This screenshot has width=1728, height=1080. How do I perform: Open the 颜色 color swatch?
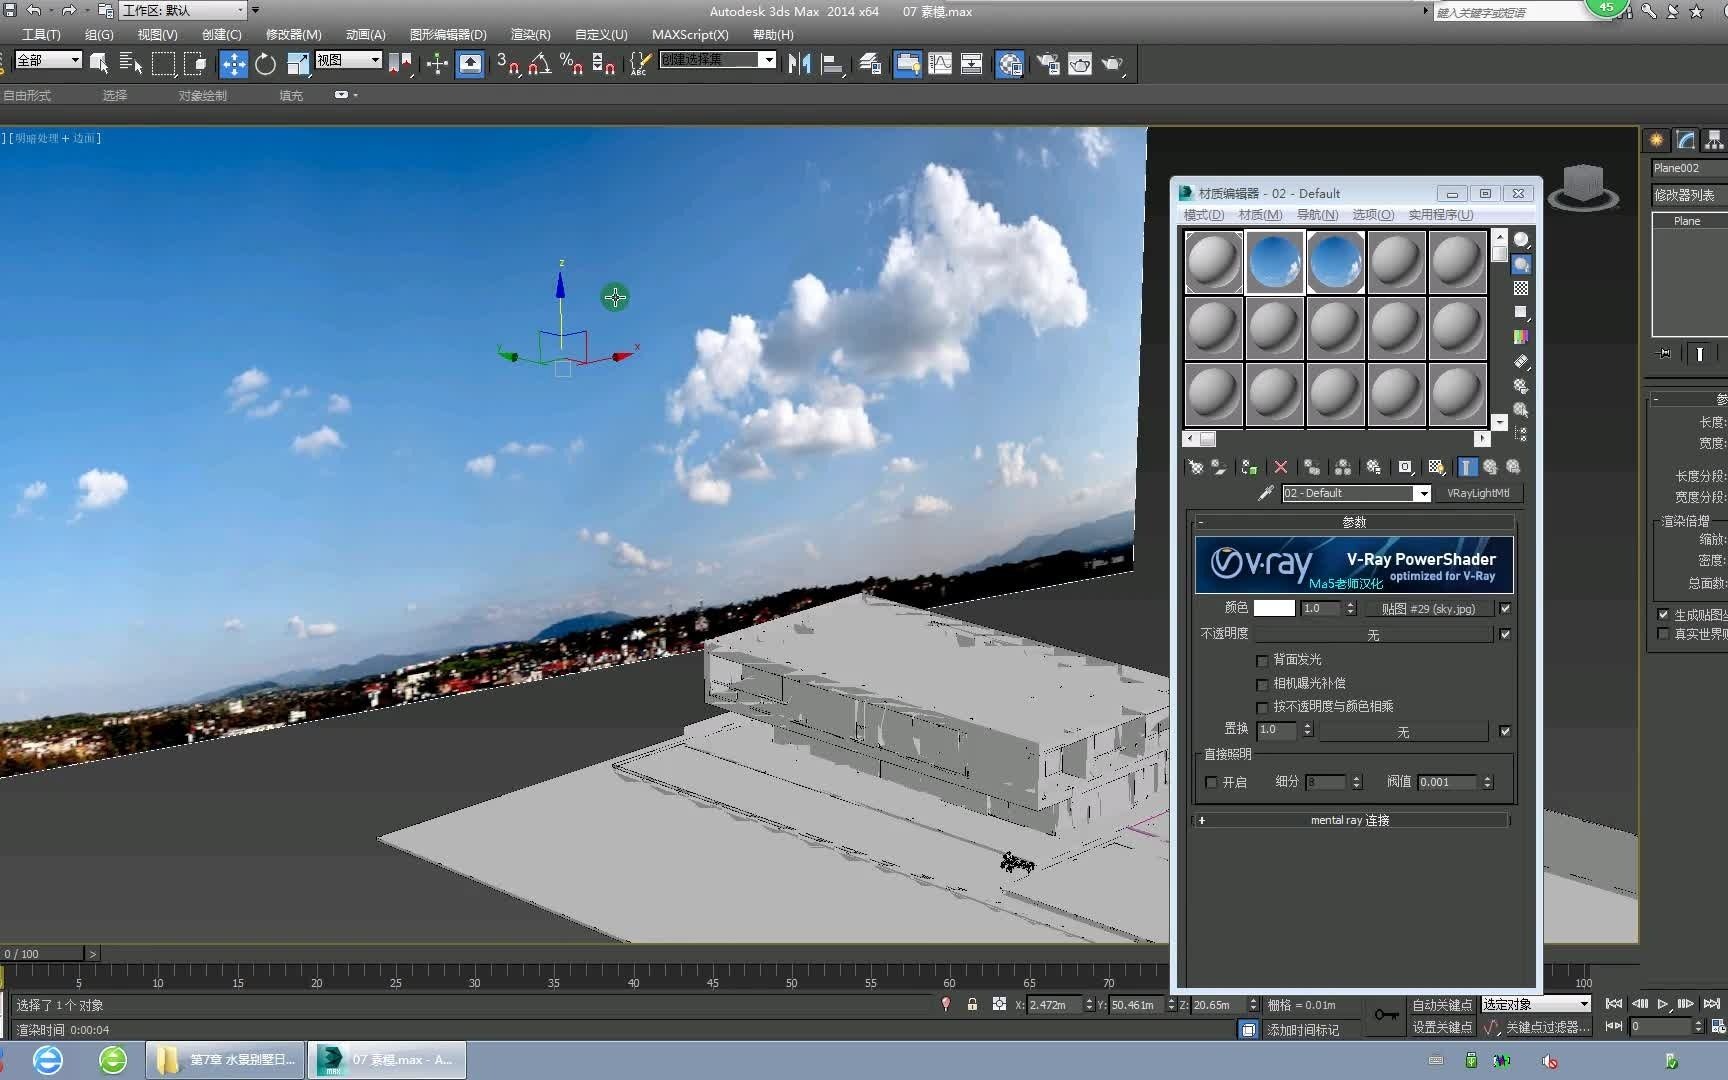[1273, 608]
